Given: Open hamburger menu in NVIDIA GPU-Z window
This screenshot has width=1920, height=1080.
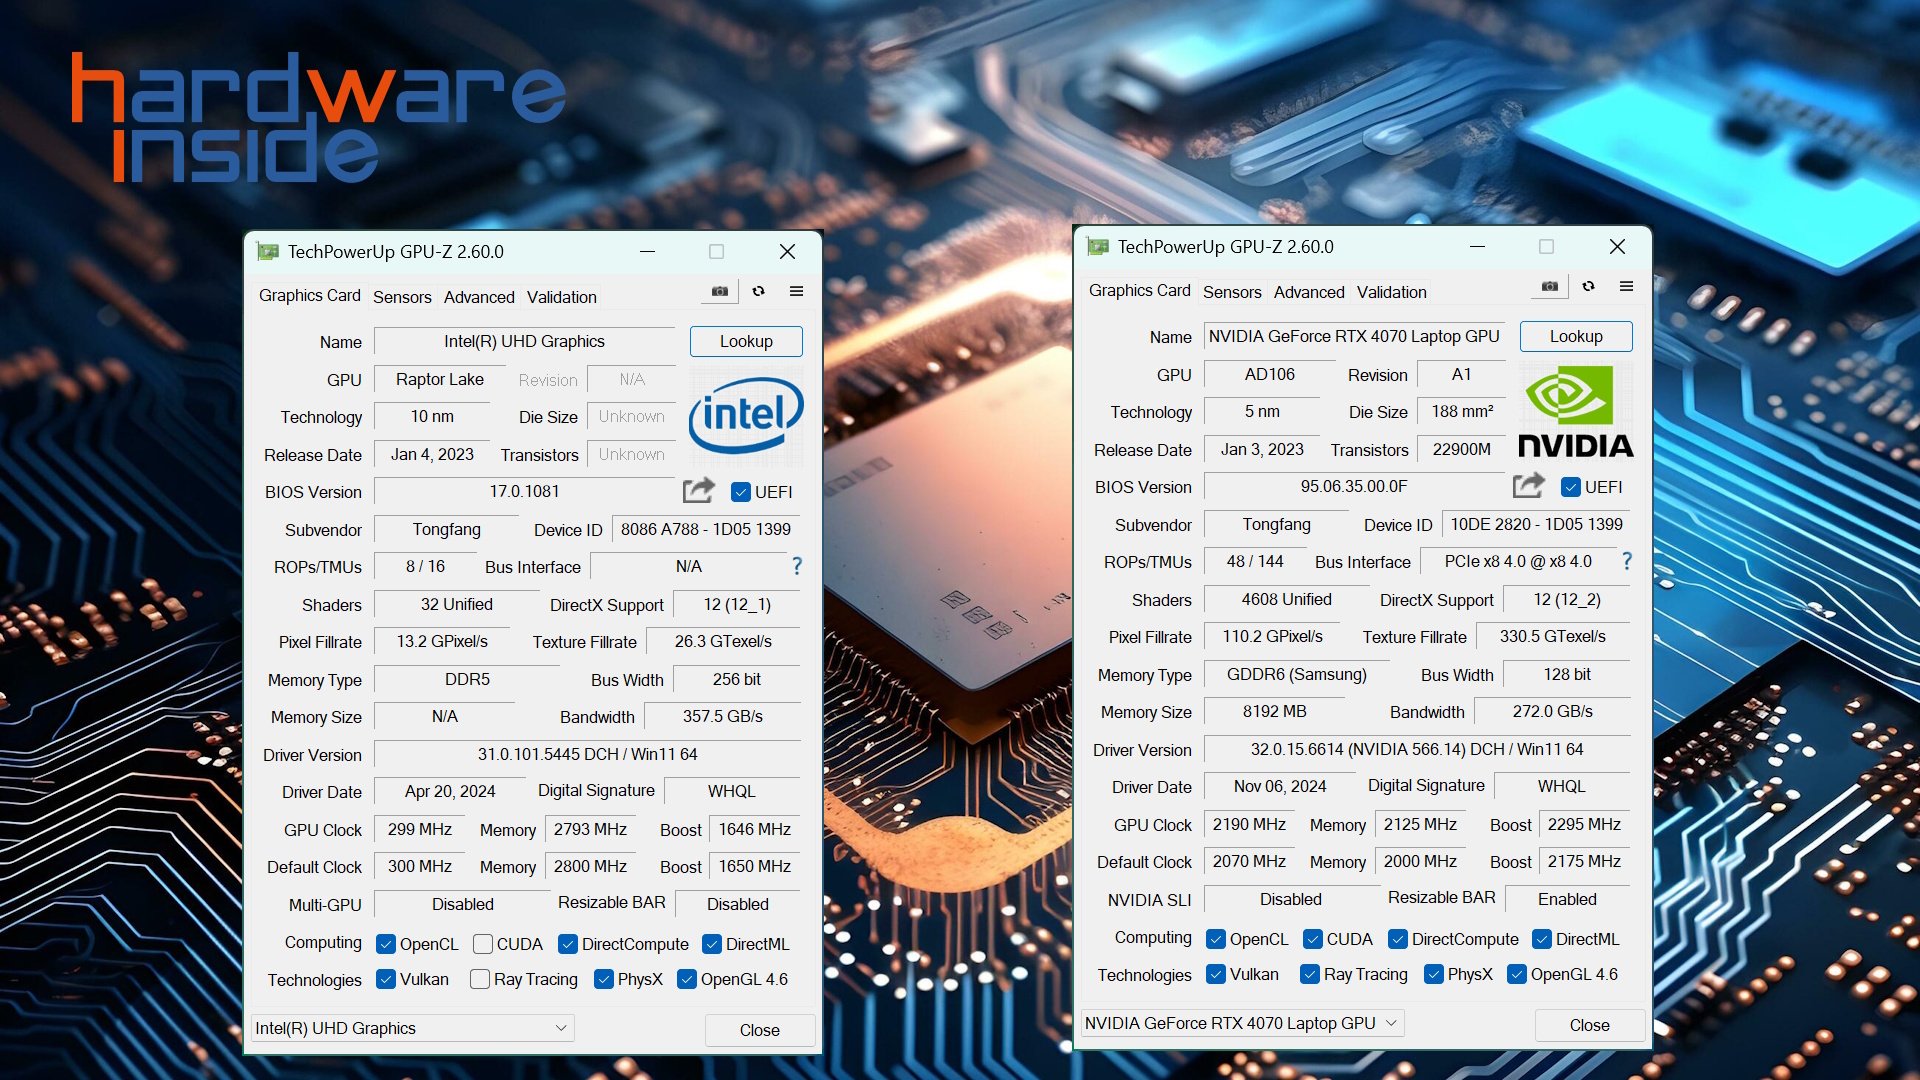Looking at the screenshot, I should 1627,286.
